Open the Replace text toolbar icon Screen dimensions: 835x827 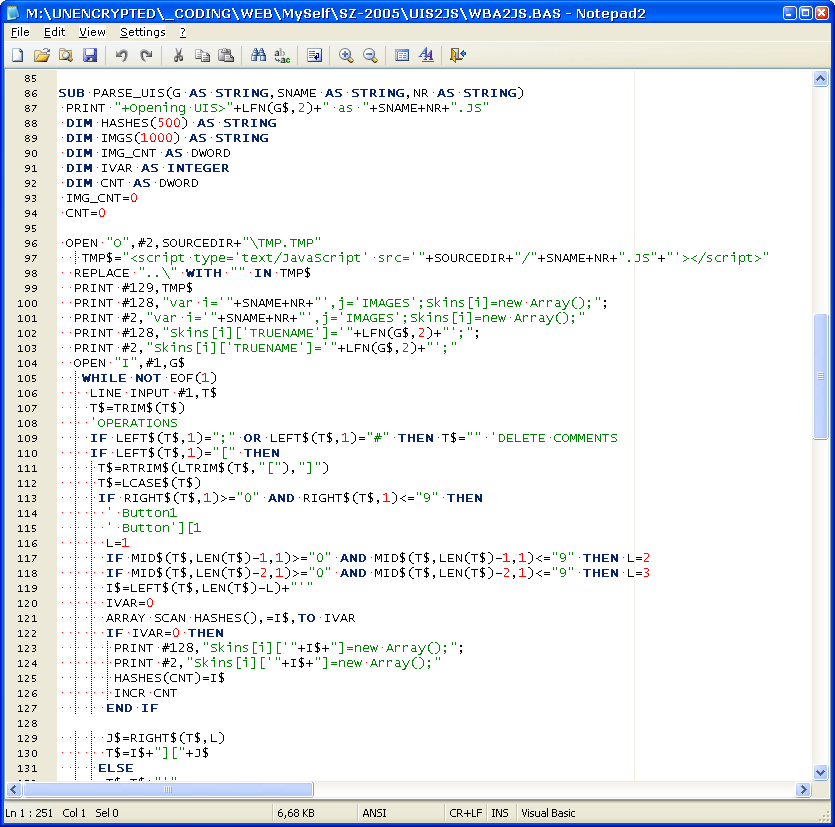coord(282,55)
